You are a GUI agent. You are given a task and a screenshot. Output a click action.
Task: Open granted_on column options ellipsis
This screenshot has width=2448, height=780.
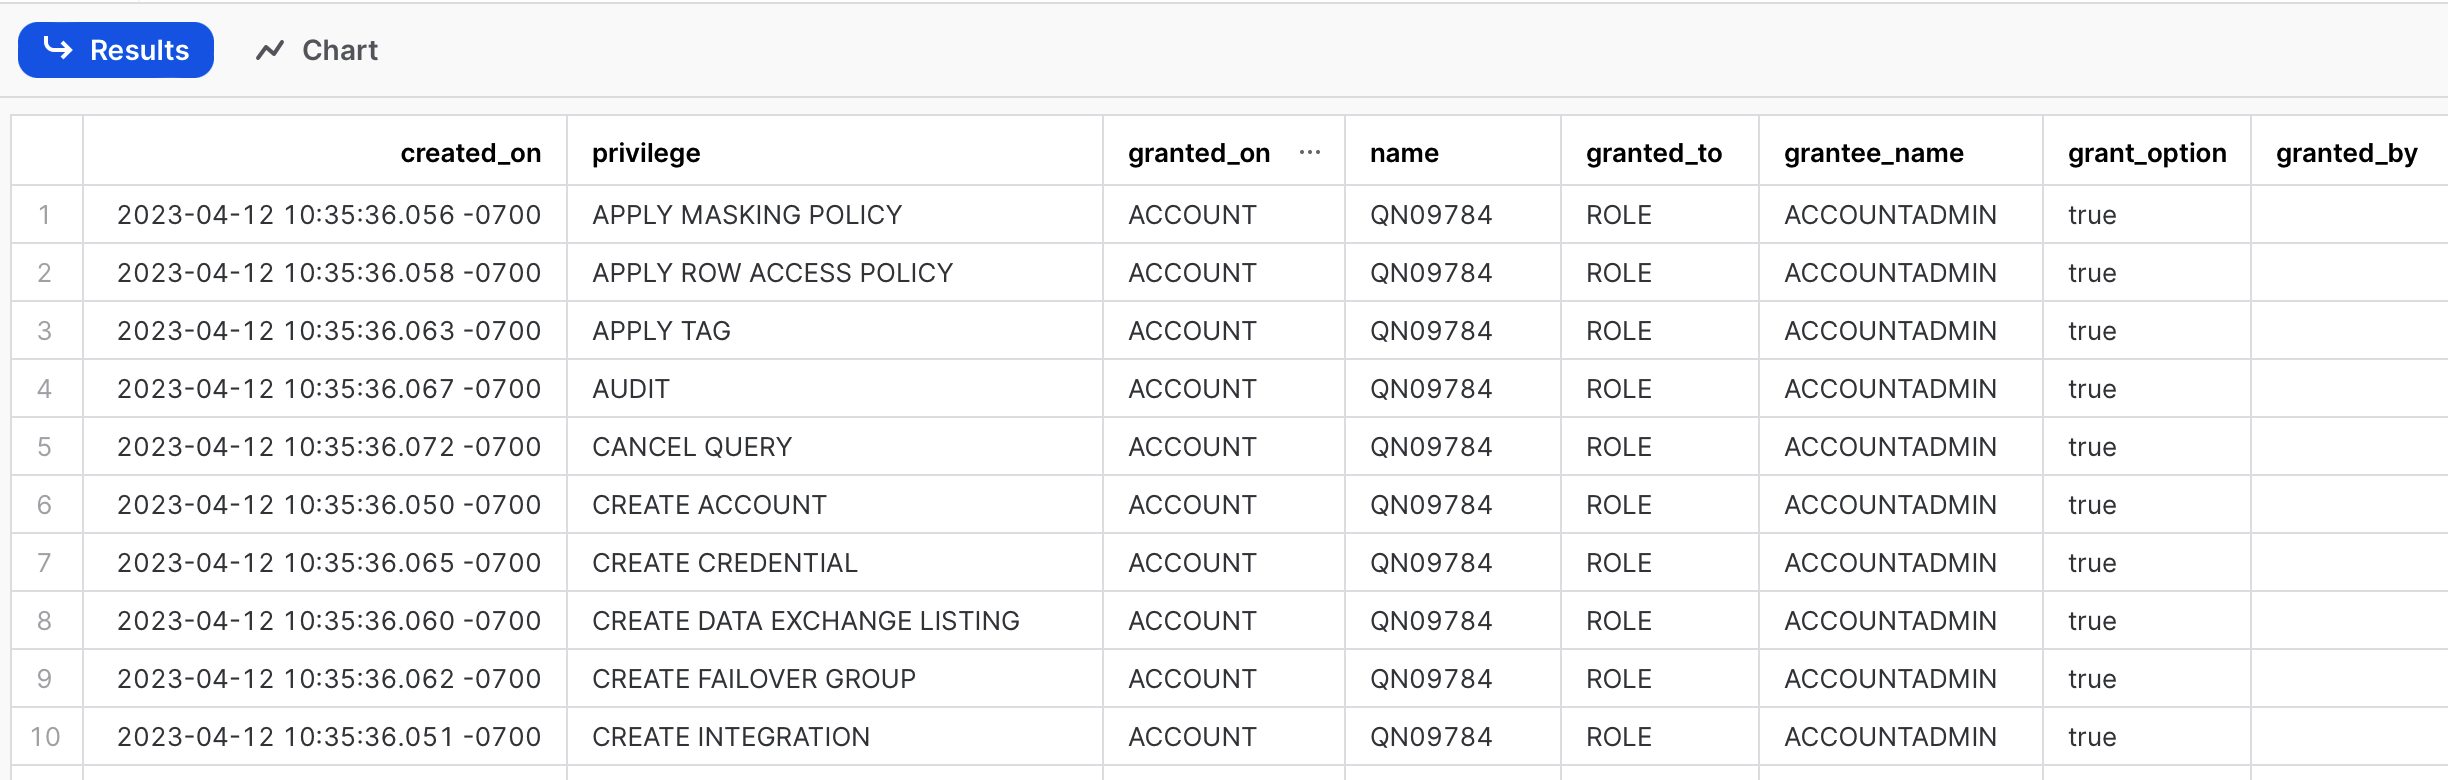coord(1309,153)
